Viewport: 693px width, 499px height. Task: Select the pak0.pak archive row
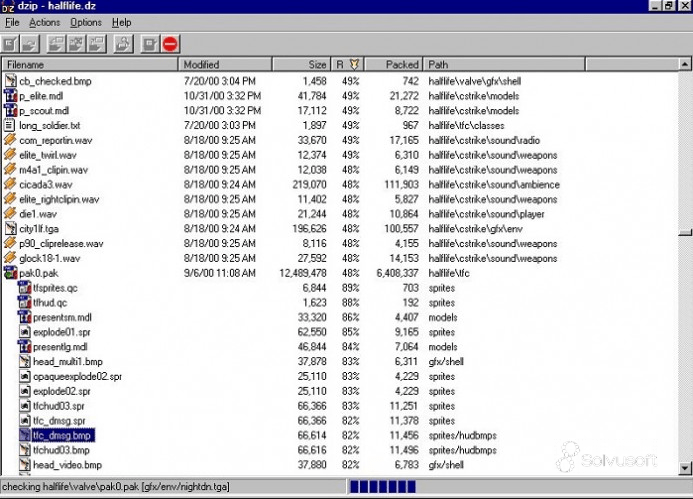(38, 273)
